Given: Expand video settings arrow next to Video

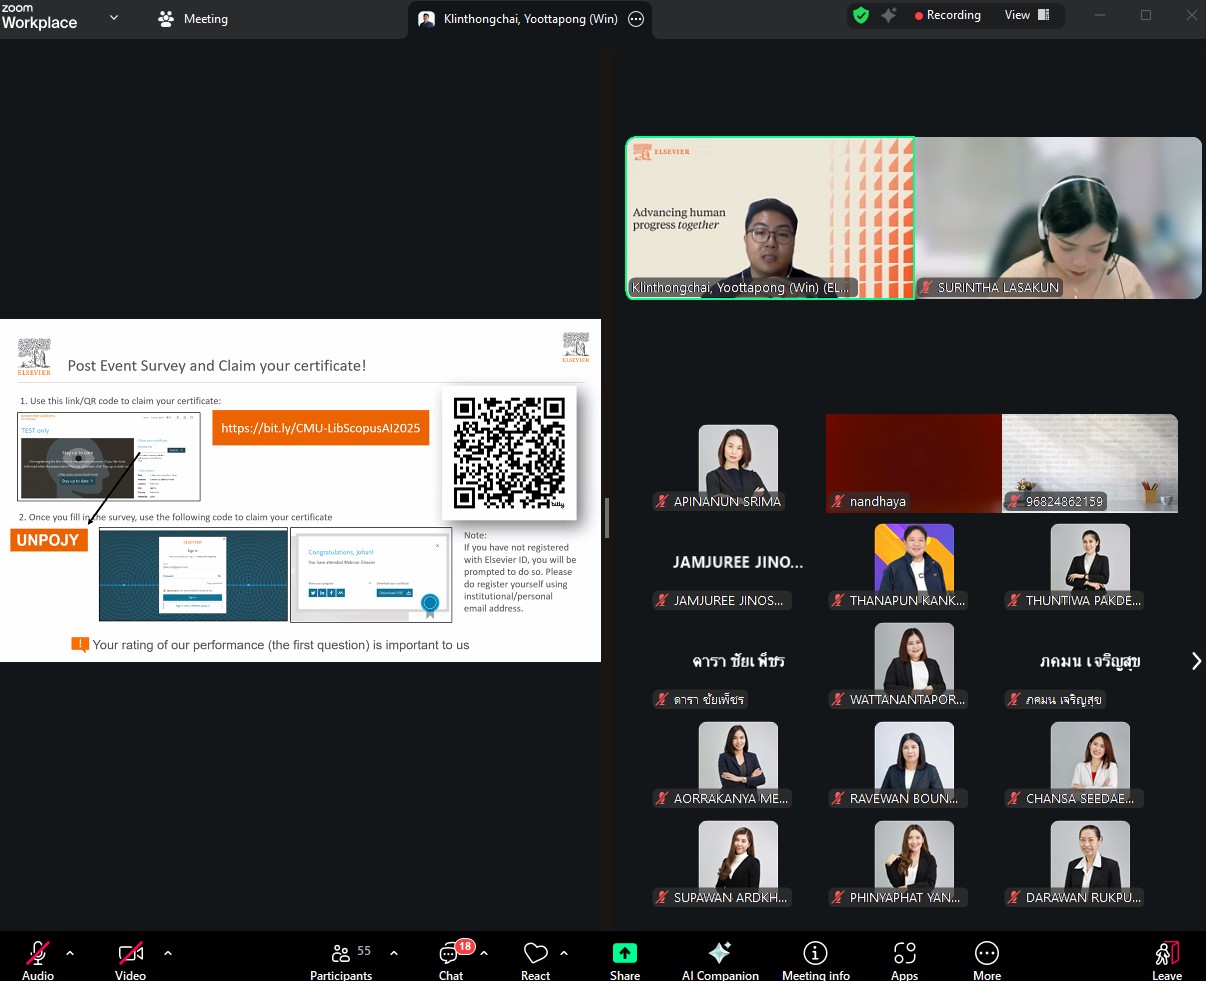Looking at the screenshot, I should point(167,953).
